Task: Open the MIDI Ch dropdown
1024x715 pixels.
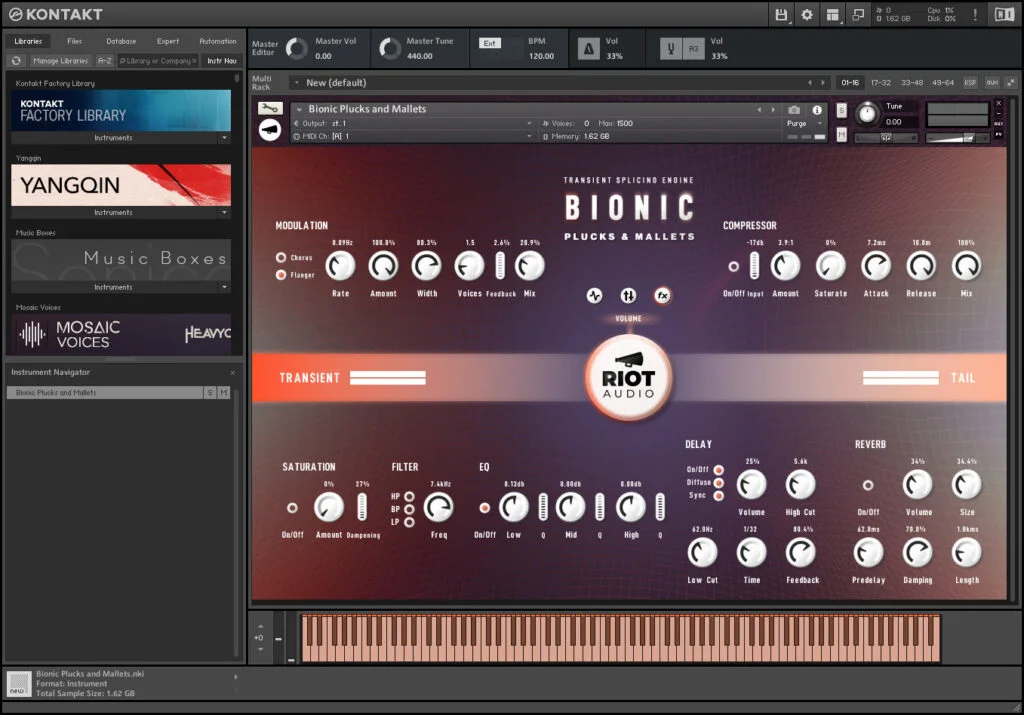Action: click(x=413, y=136)
